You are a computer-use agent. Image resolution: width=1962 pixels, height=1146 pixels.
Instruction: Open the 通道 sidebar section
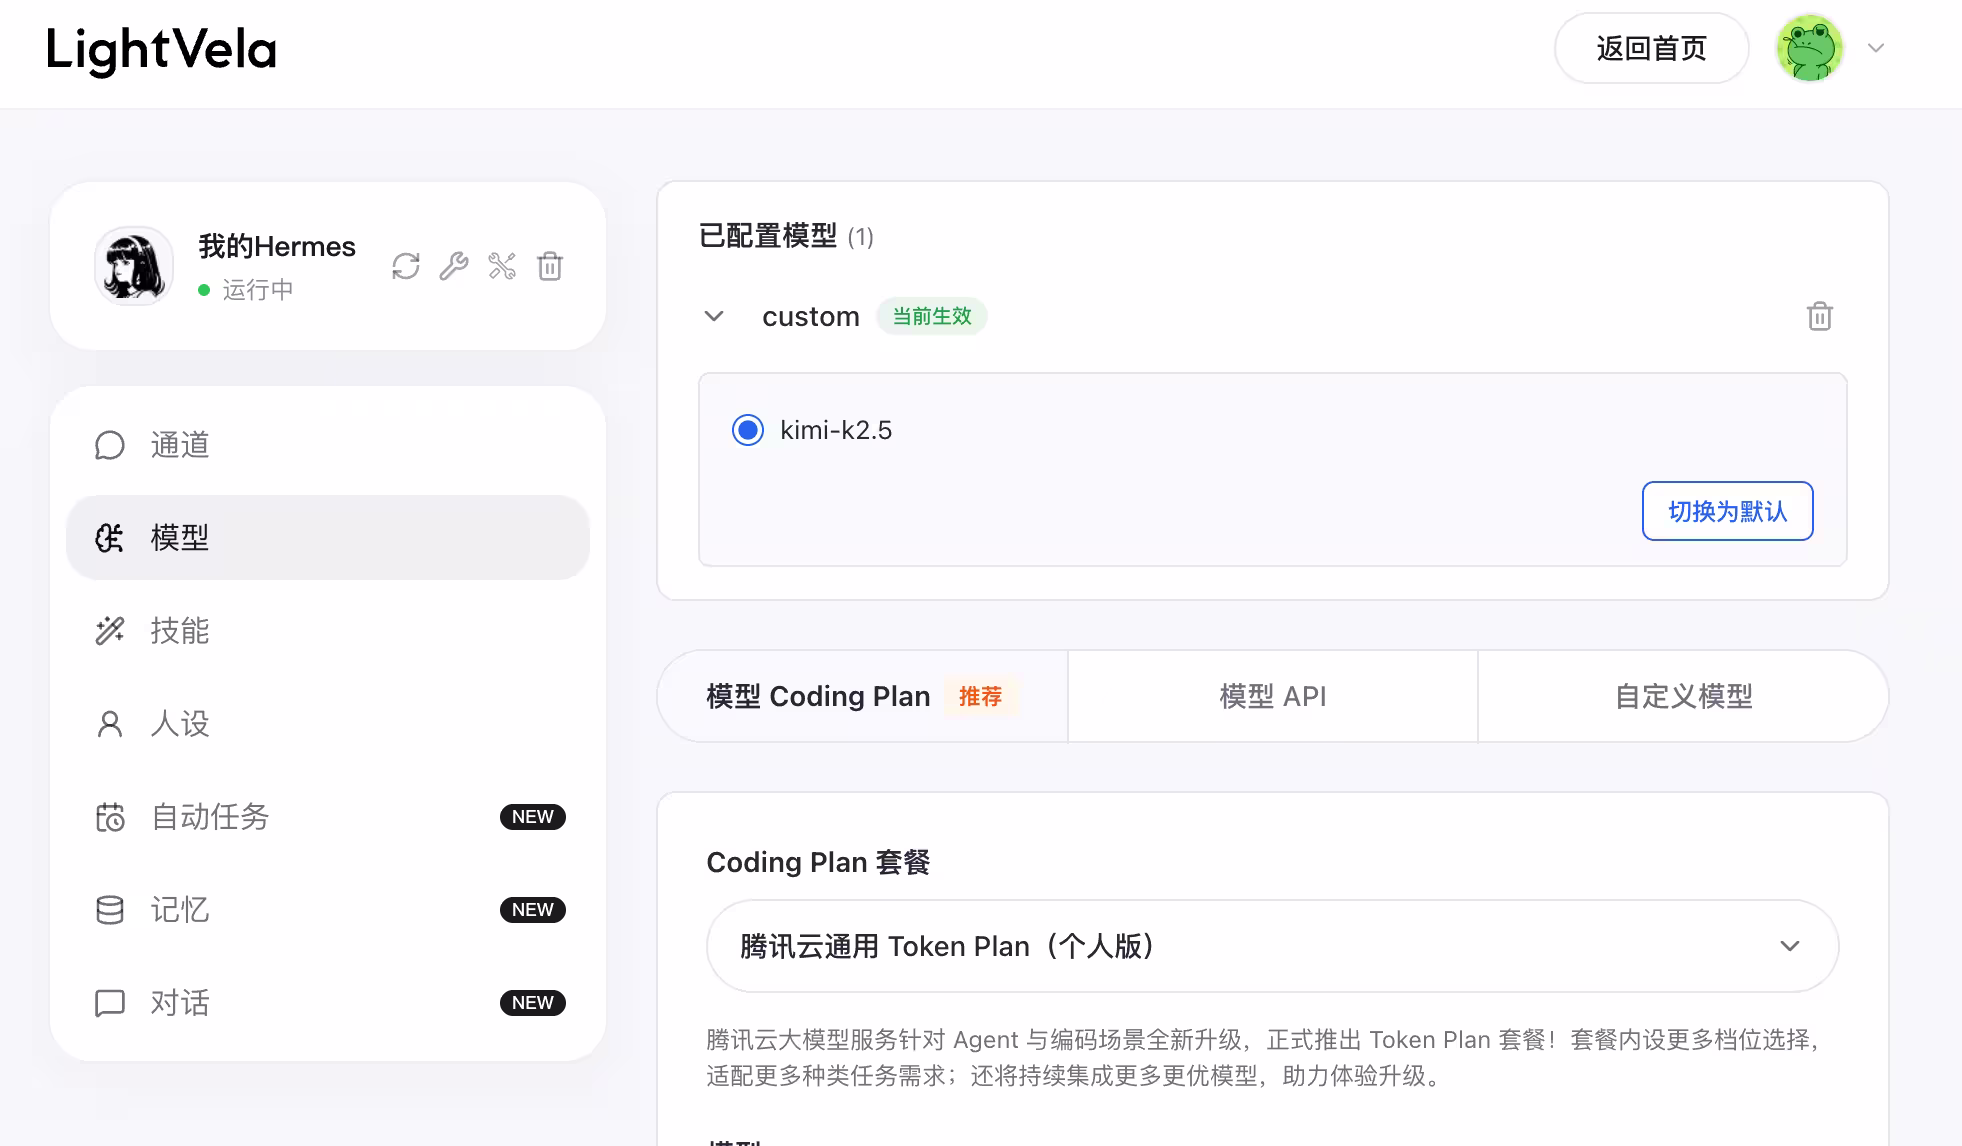[x=328, y=445]
